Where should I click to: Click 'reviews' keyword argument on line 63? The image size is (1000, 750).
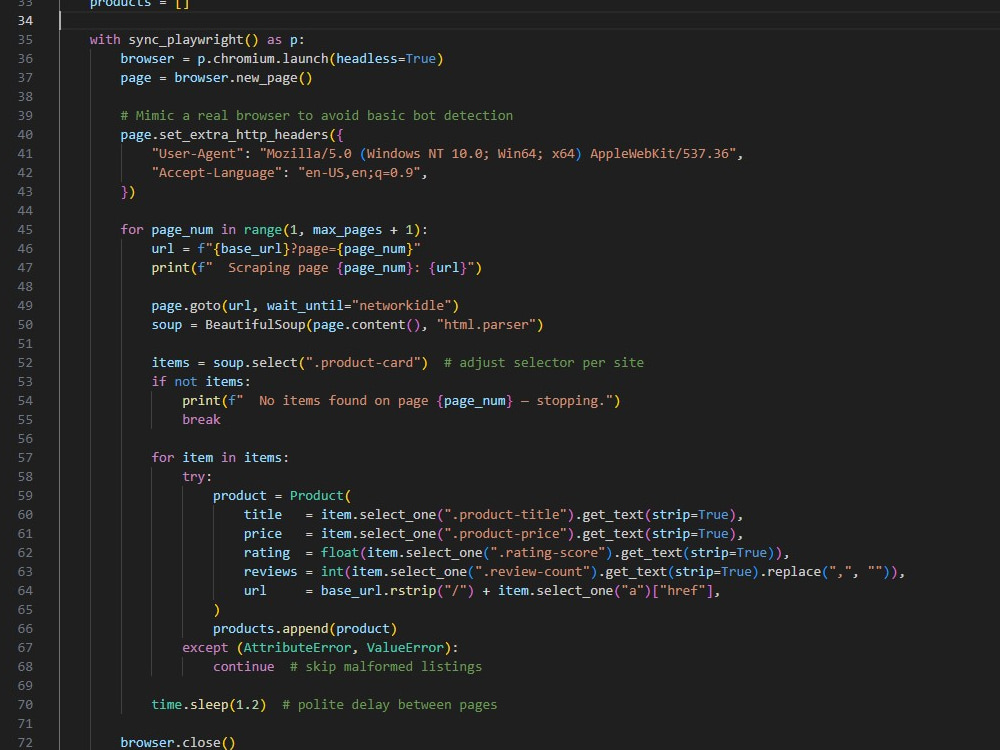(270, 572)
